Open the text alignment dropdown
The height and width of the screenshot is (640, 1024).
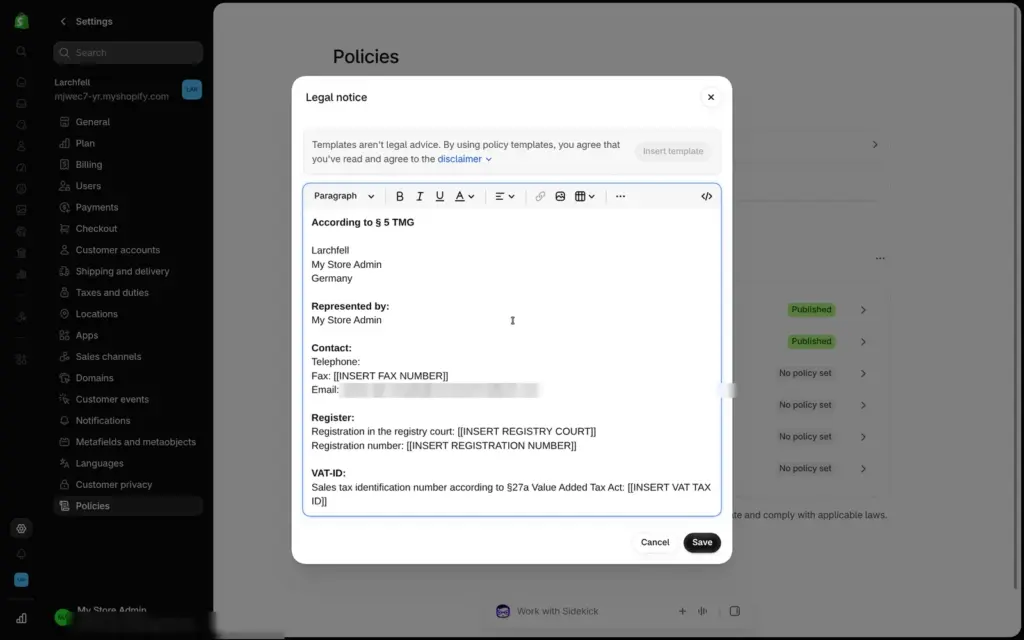(x=505, y=196)
